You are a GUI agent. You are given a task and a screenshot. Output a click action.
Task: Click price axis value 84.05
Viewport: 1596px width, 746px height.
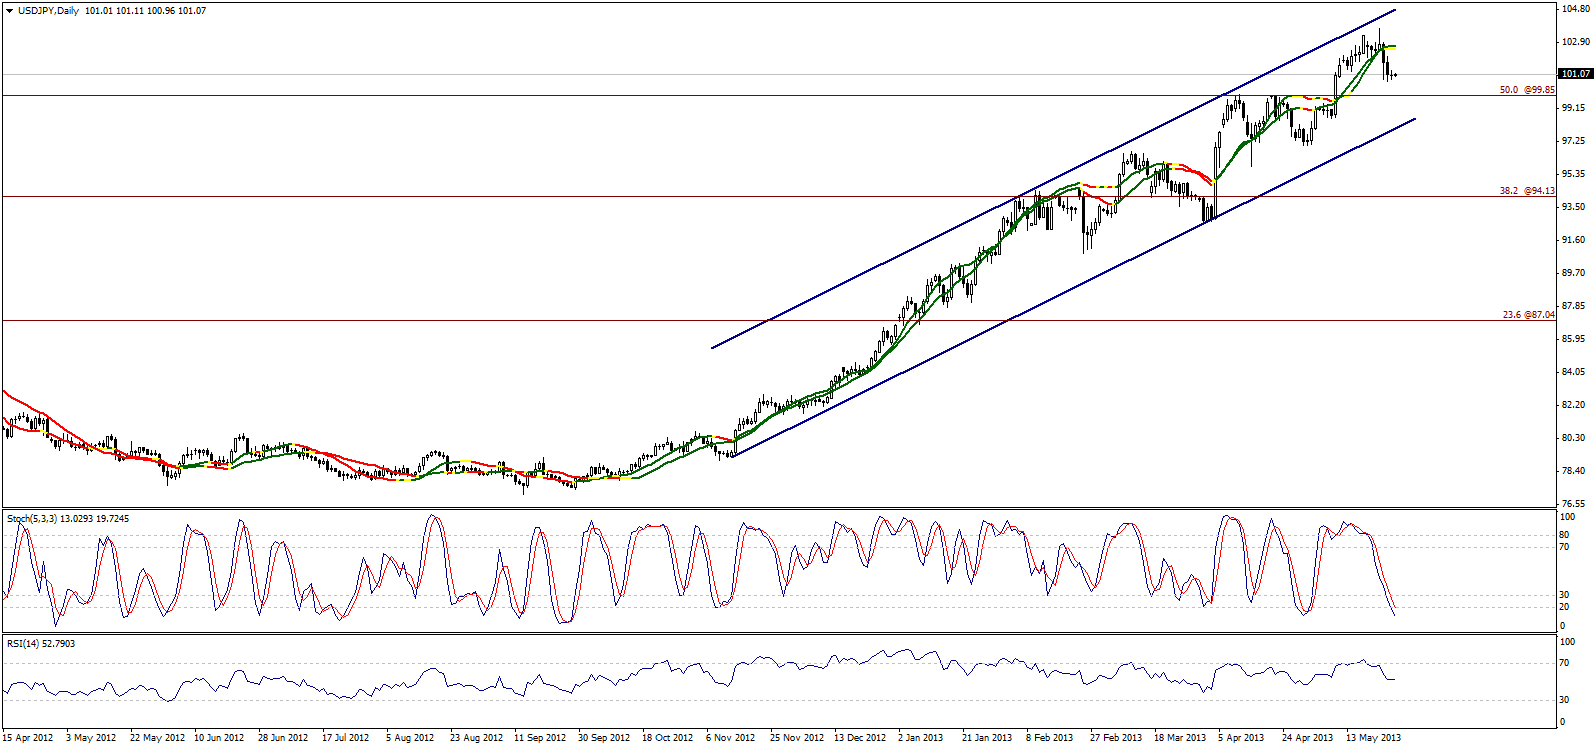[x=1575, y=372]
